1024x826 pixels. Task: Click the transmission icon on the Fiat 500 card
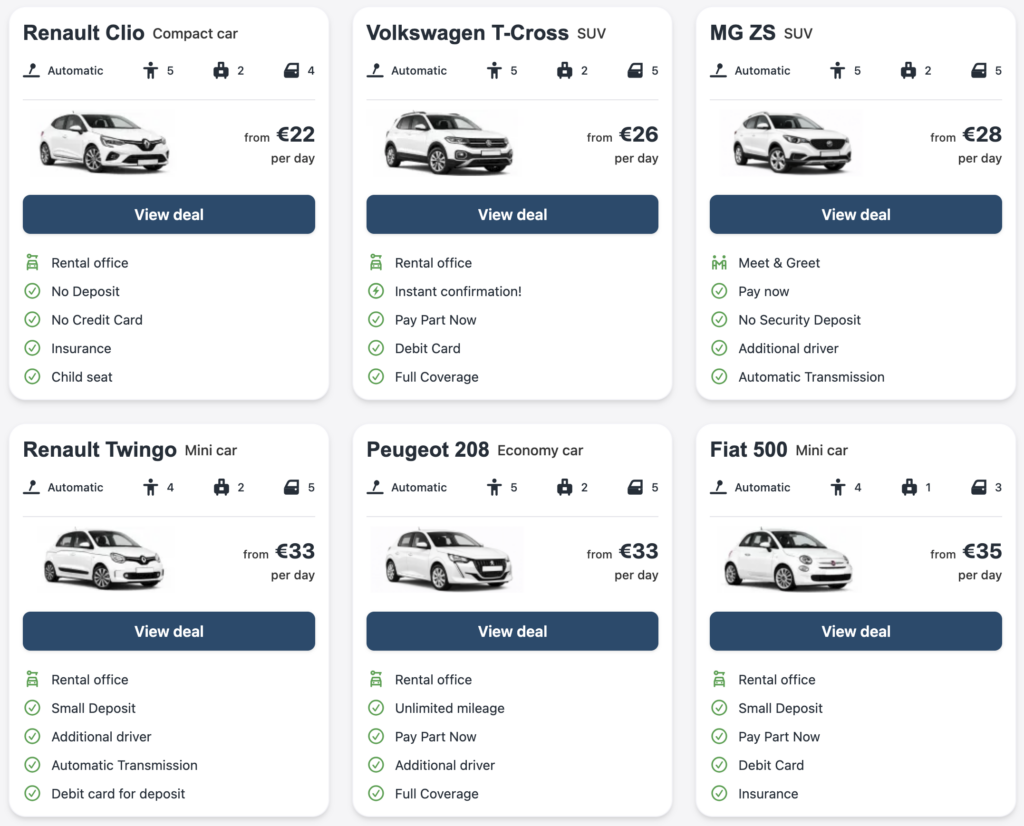click(x=717, y=487)
